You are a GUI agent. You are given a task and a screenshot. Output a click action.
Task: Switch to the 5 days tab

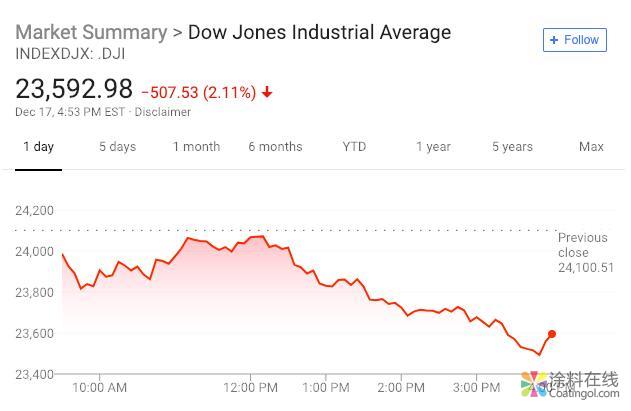tap(117, 147)
